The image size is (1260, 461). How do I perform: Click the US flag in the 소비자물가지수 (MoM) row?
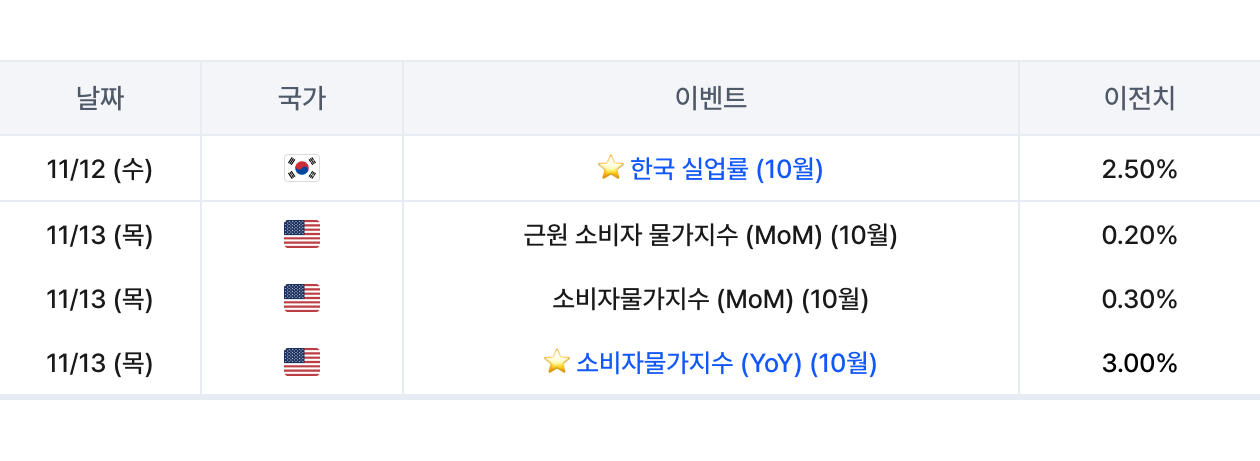pyautogui.click(x=302, y=299)
